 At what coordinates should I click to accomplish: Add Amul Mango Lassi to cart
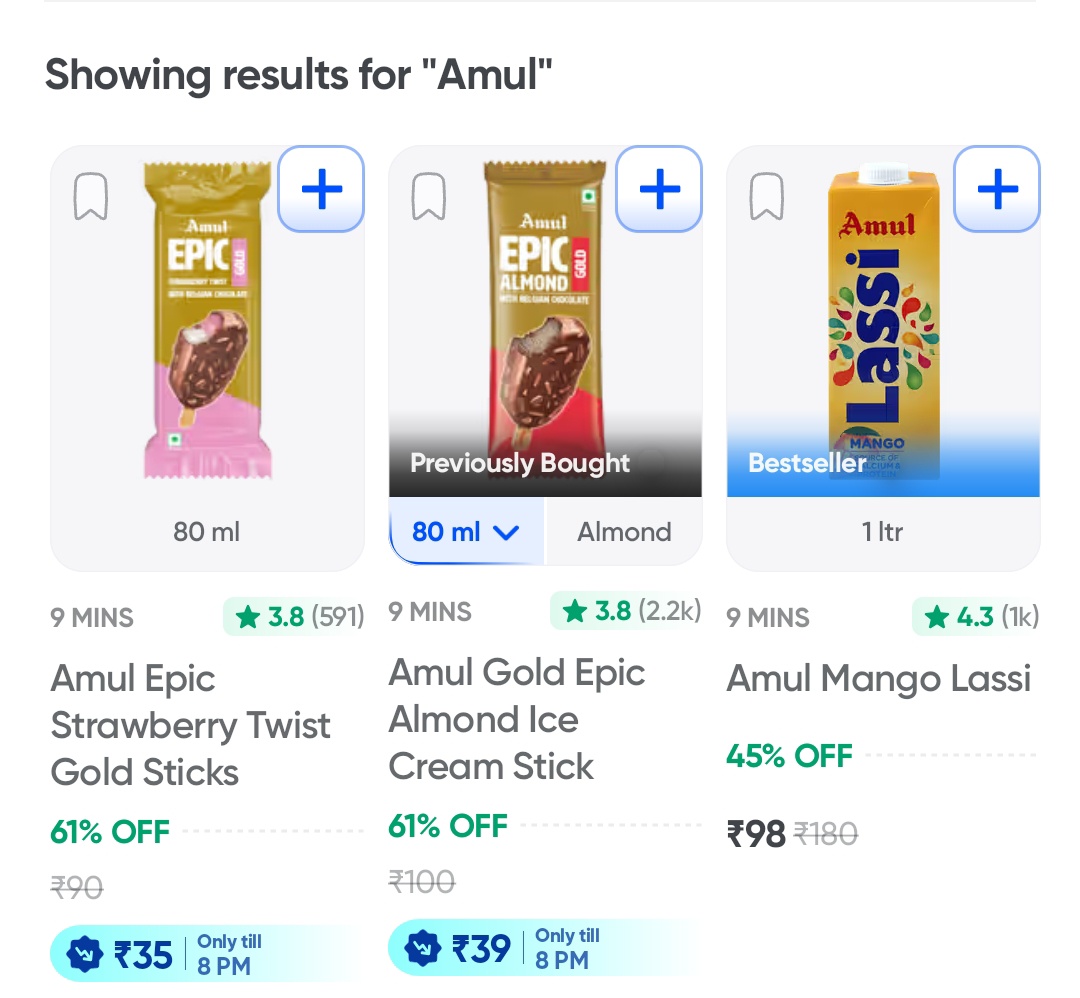[x=997, y=189]
